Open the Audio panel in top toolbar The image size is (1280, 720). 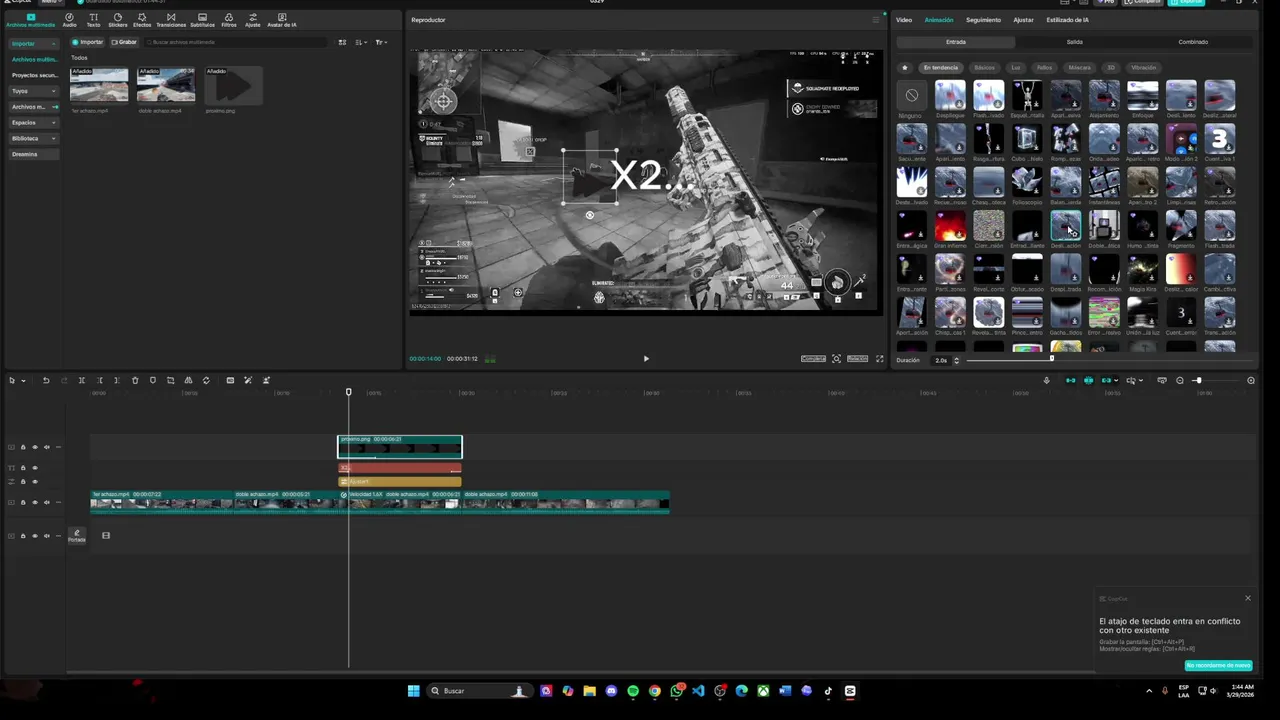click(x=69, y=19)
